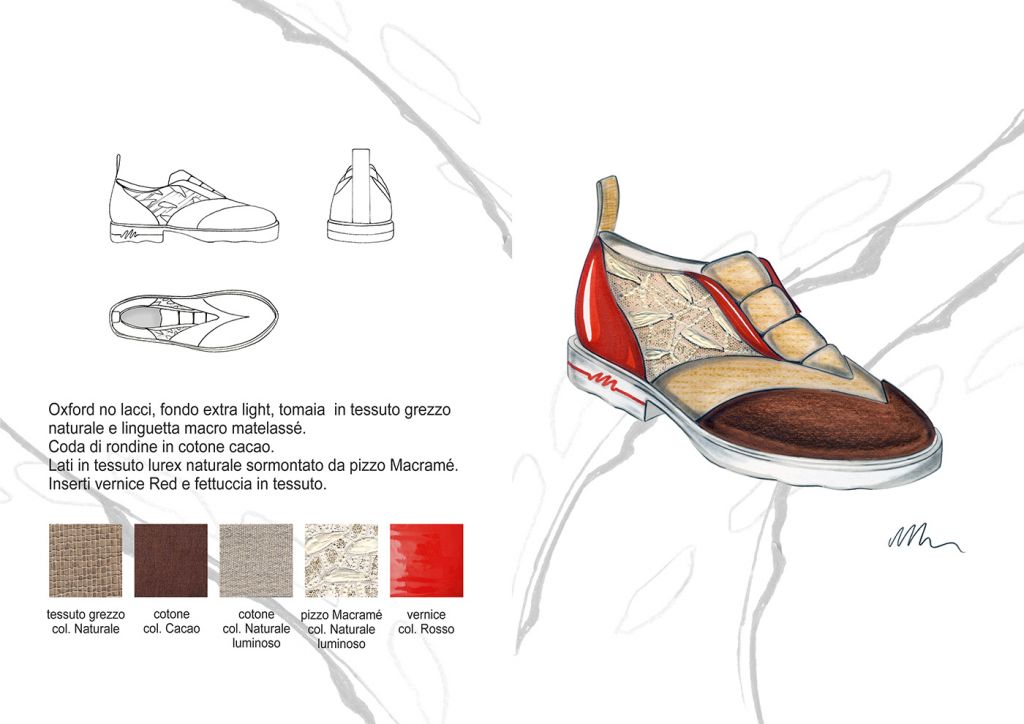Click the 'vernice col. Rosso' swatch label
Viewport: 1024px width, 724px height.
426,621
